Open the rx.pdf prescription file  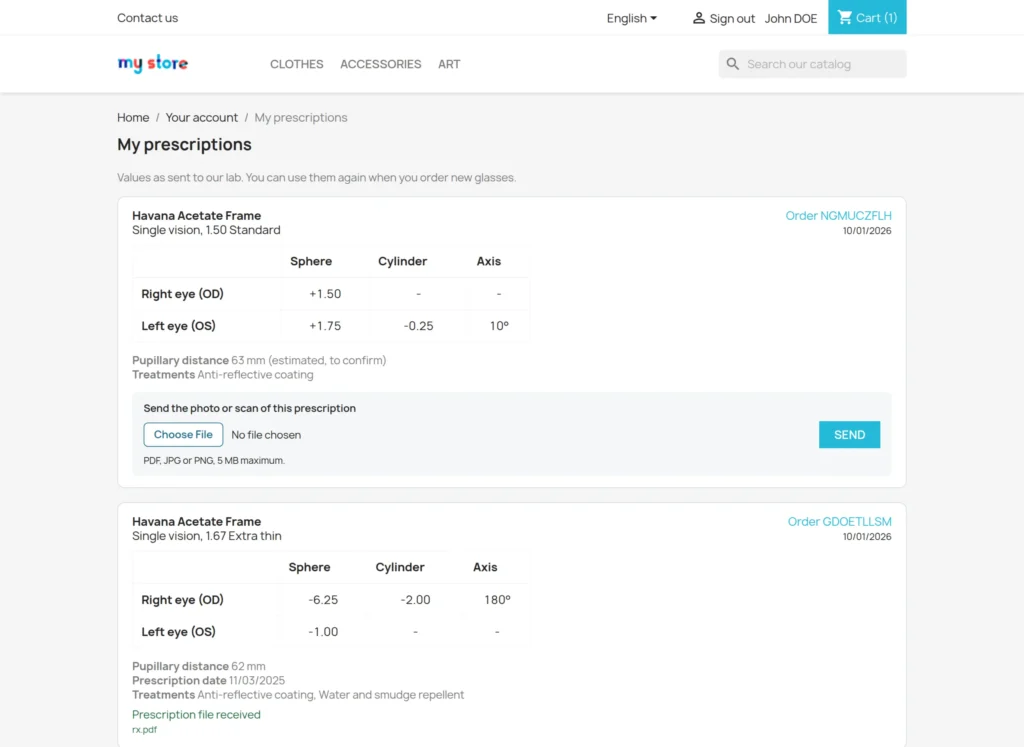click(144, 729)
